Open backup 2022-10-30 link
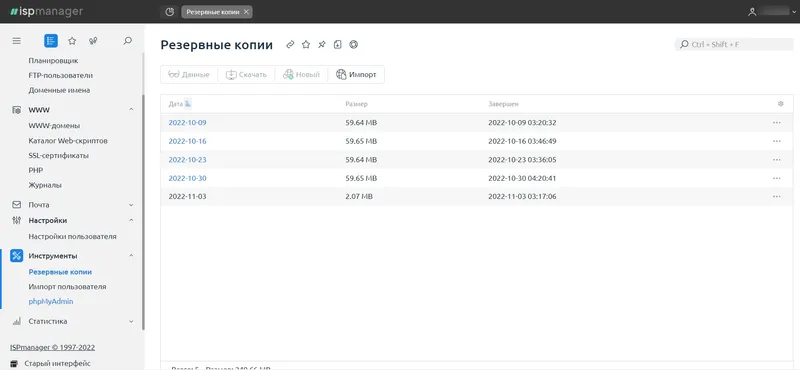The width and height of the screenshot is (800, 370). 187,178
